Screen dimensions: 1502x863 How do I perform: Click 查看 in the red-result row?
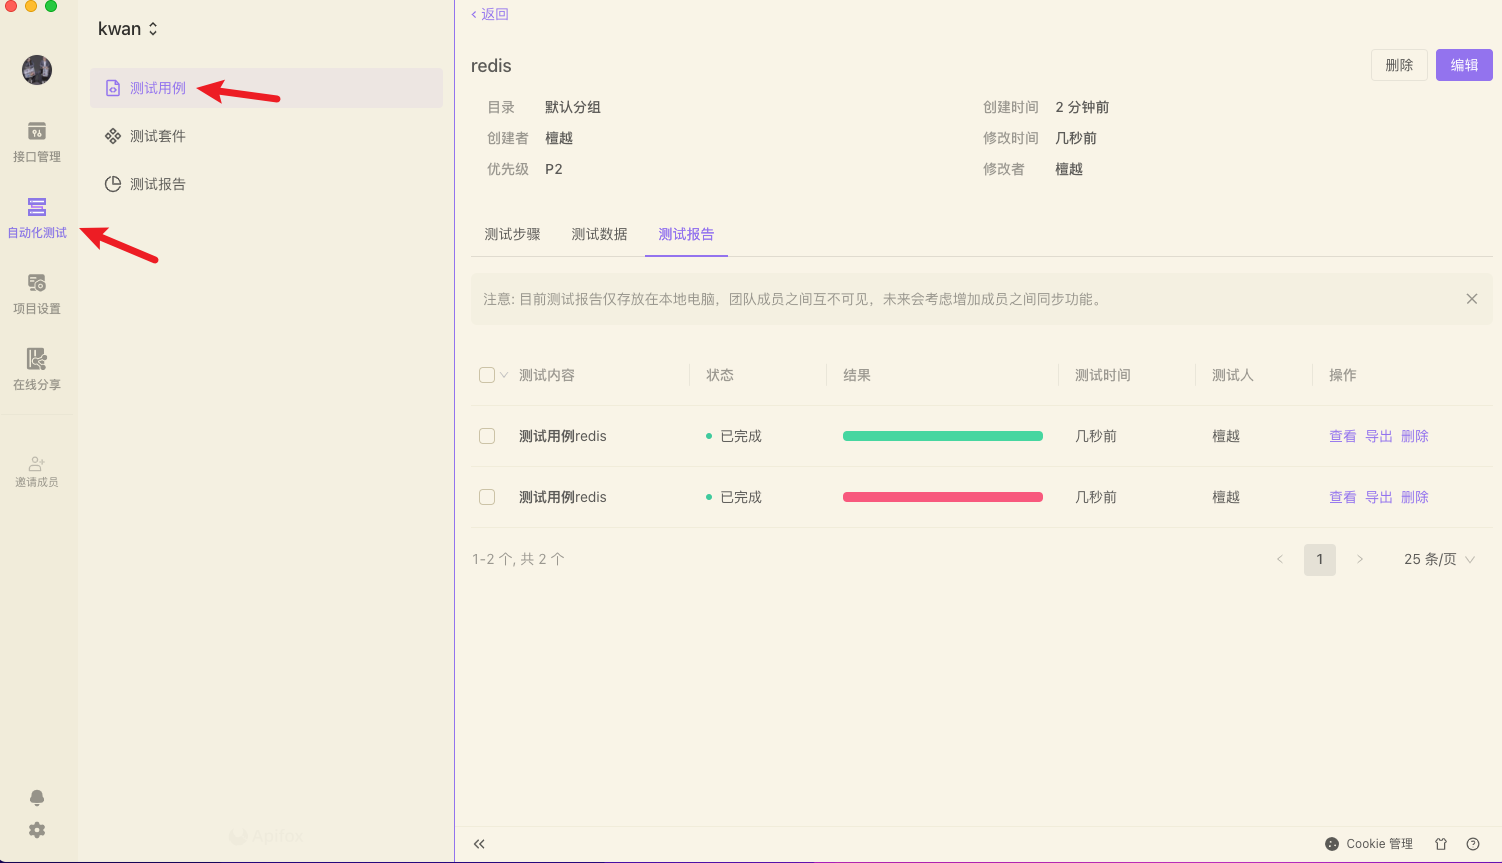pos(1342,497)
